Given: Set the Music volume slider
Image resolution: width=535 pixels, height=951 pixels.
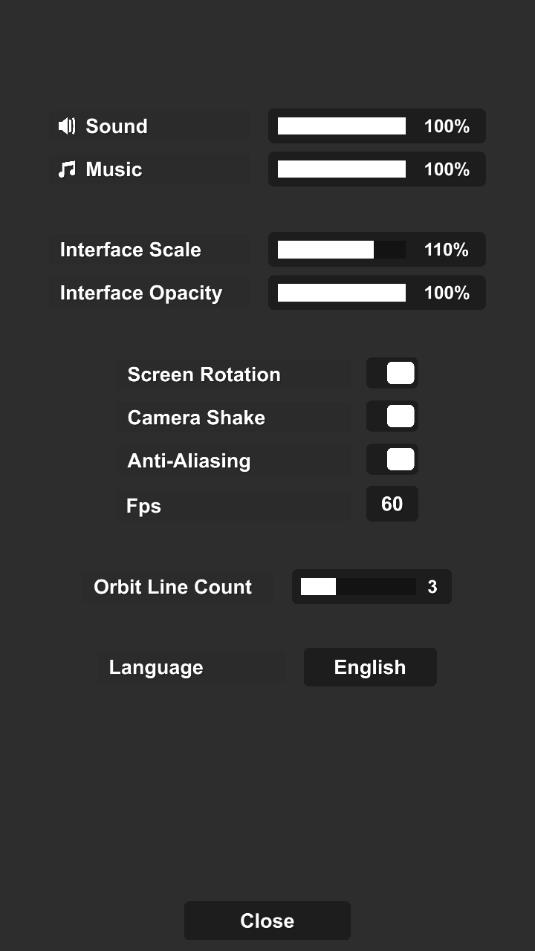Looking at the screenshot, I should [342, 169].
